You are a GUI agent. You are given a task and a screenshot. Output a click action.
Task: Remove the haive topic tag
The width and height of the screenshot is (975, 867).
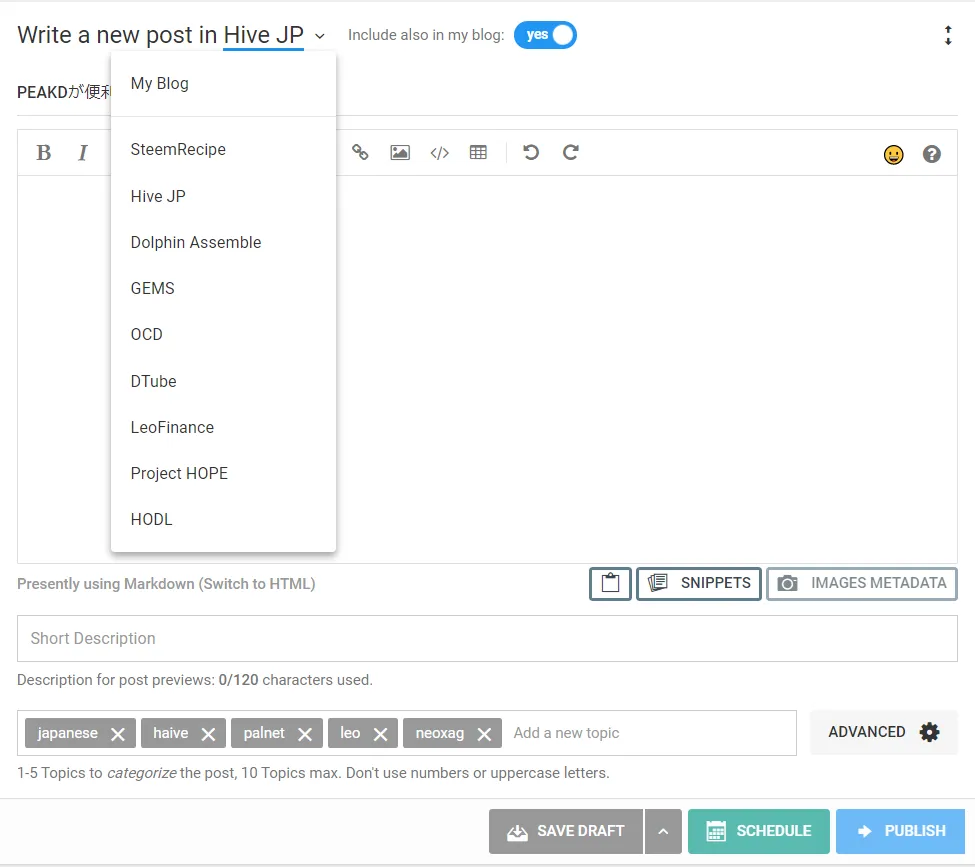pos(208,734)
